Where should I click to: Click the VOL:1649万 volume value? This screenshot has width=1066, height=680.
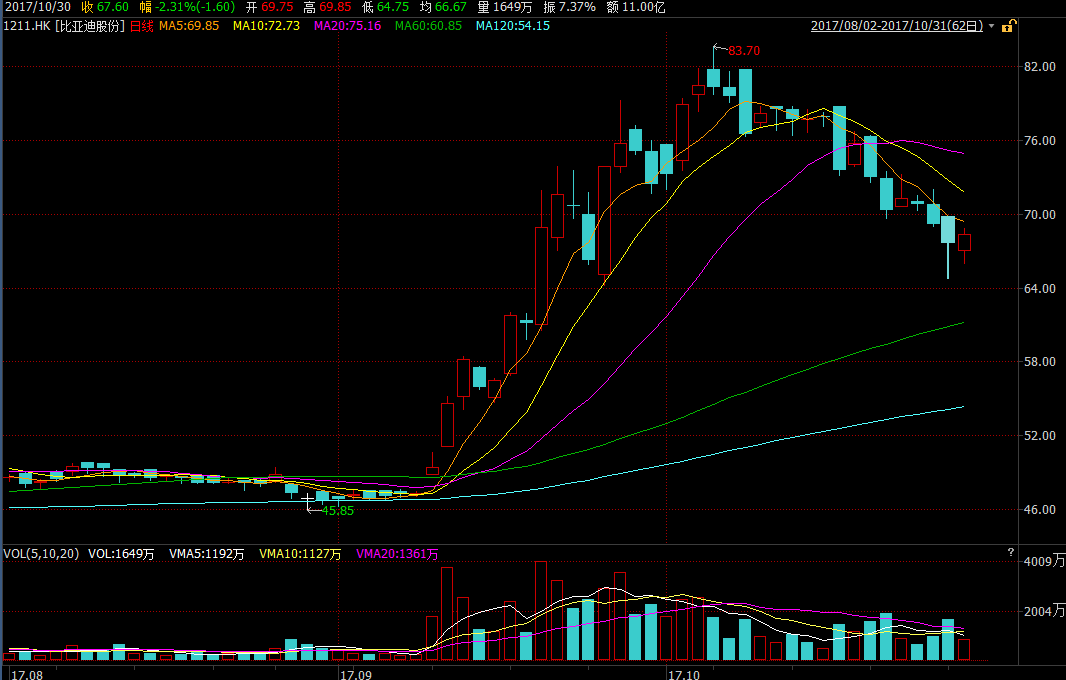(x=121, y=554)
